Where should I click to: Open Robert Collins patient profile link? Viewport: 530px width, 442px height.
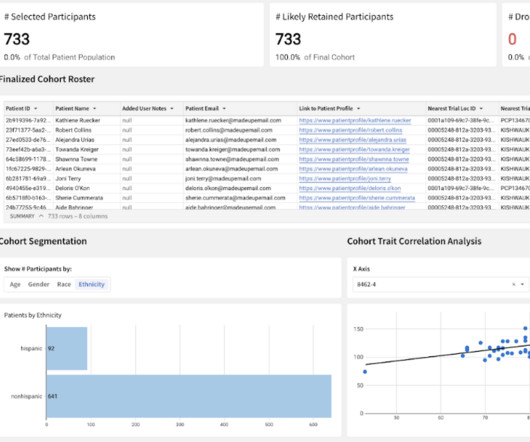click(351, 130)
